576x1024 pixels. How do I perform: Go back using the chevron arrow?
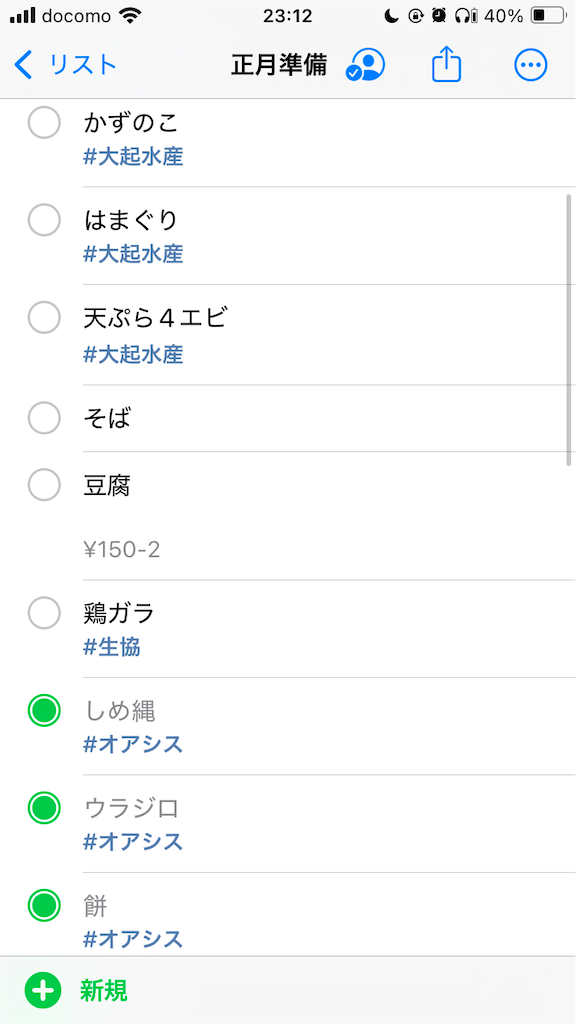[x=23, y=65]
